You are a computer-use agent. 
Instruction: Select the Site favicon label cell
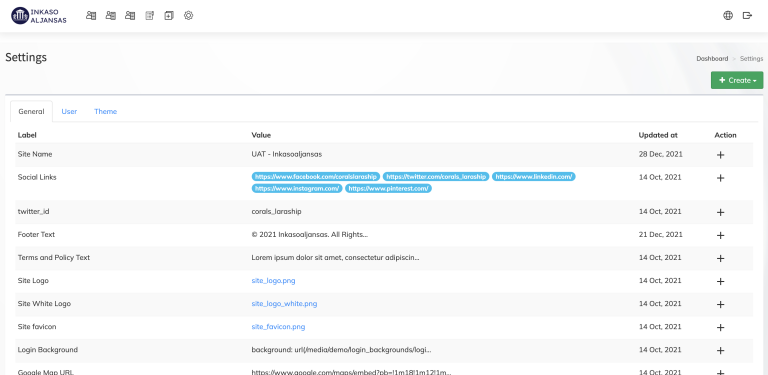pos(37,327)
